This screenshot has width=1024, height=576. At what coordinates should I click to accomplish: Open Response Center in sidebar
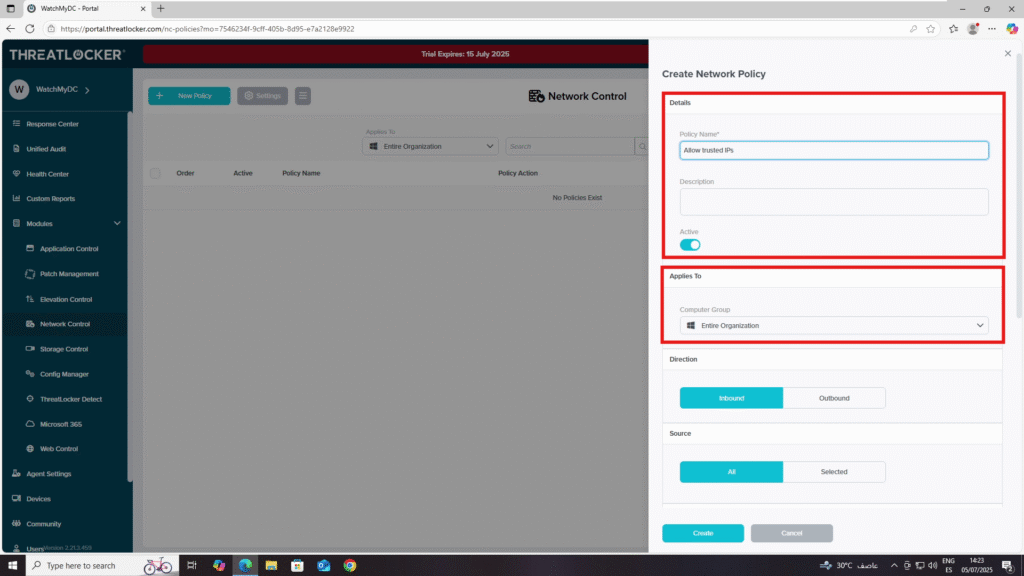(x=52, y=124)
